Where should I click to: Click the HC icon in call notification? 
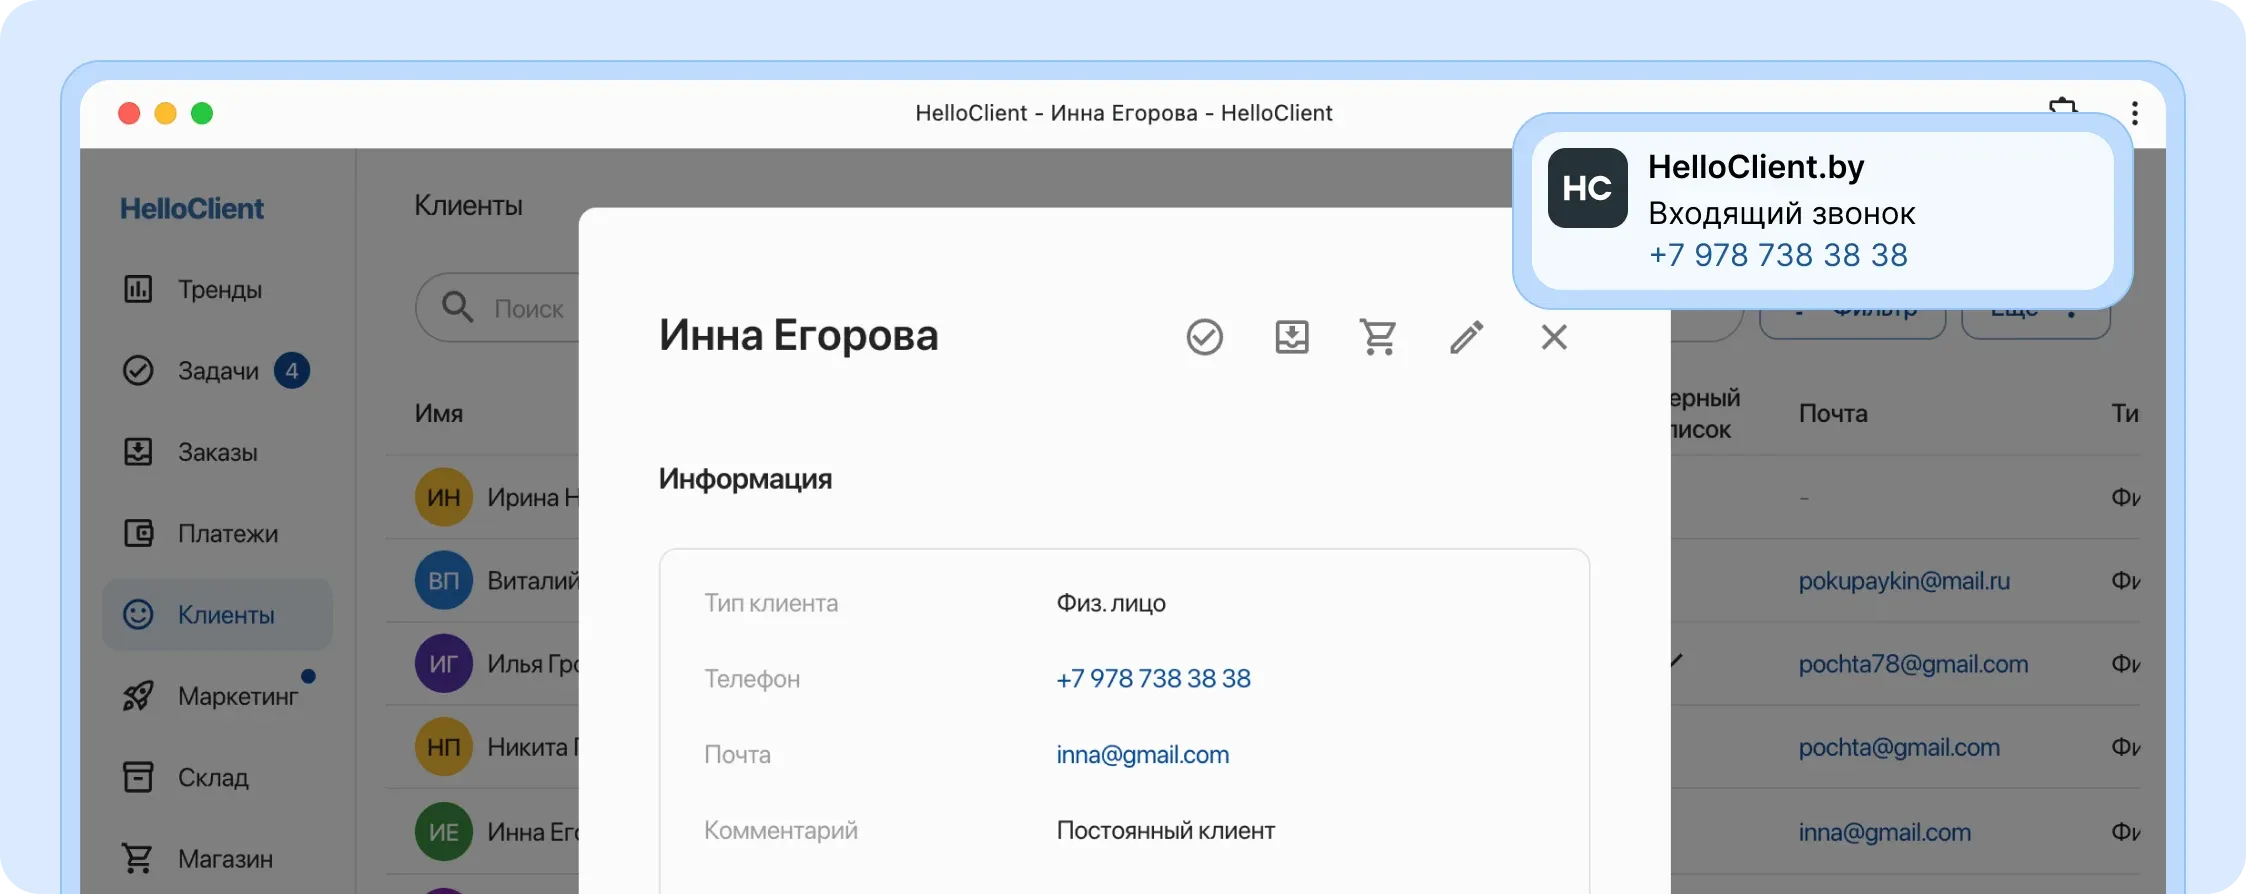pos(1588,188)
